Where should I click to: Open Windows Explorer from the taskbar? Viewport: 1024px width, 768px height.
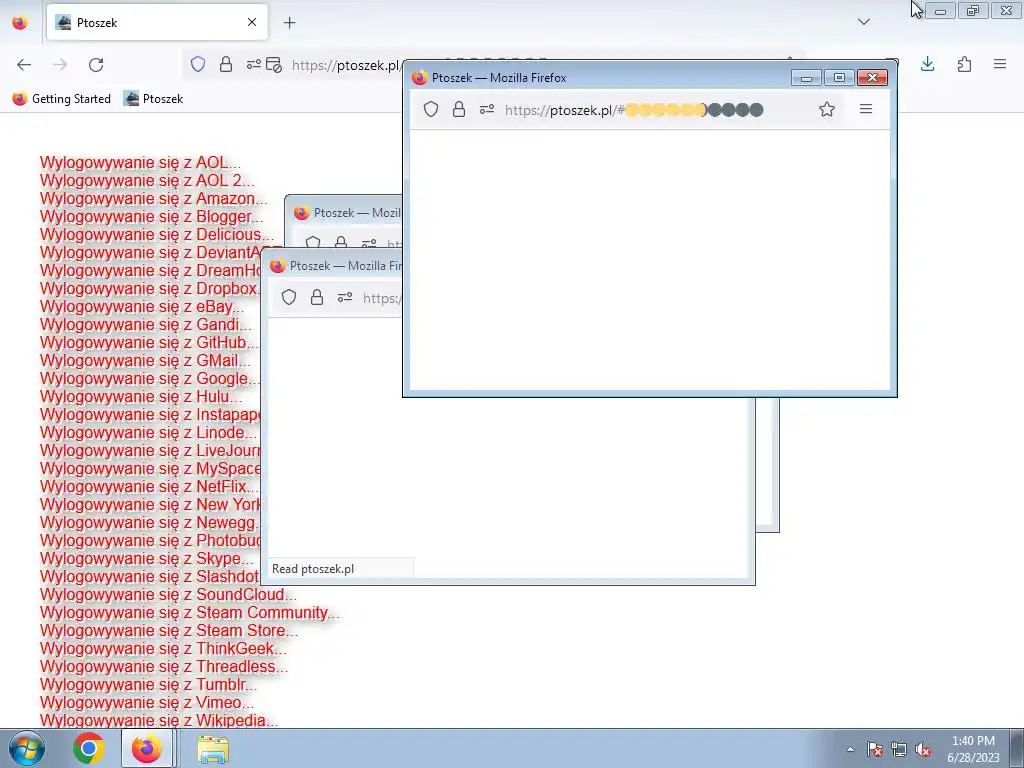[x=213, y=749]
